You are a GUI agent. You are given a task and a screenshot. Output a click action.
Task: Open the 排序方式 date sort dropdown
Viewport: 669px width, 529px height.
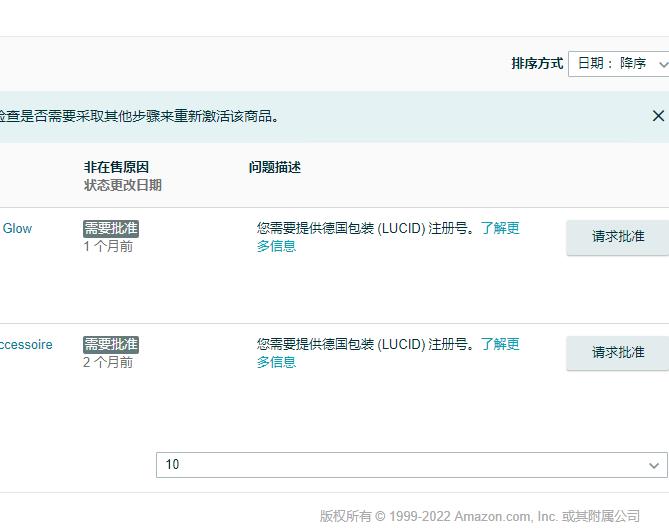tap(618, 64)
